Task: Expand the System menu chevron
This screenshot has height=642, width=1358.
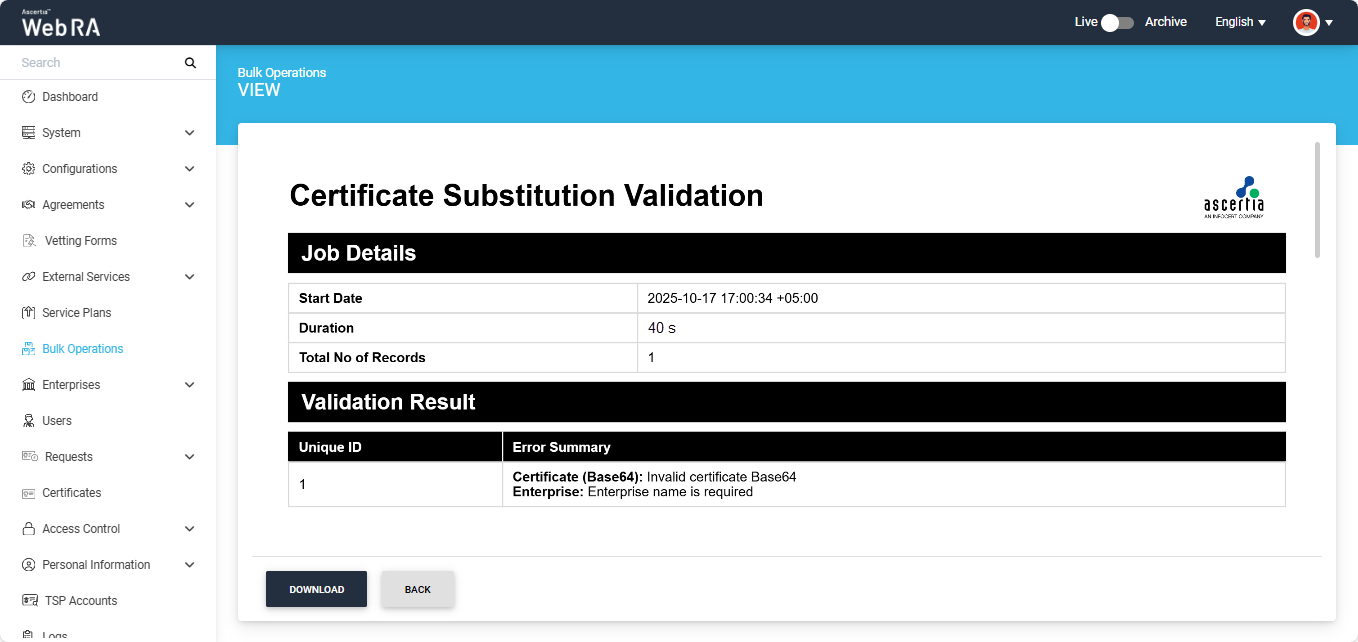Action: tap(190, 133)
